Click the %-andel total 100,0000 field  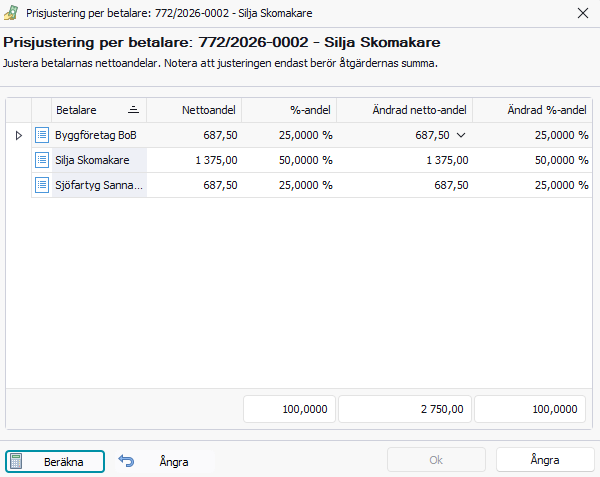(289, 409)
